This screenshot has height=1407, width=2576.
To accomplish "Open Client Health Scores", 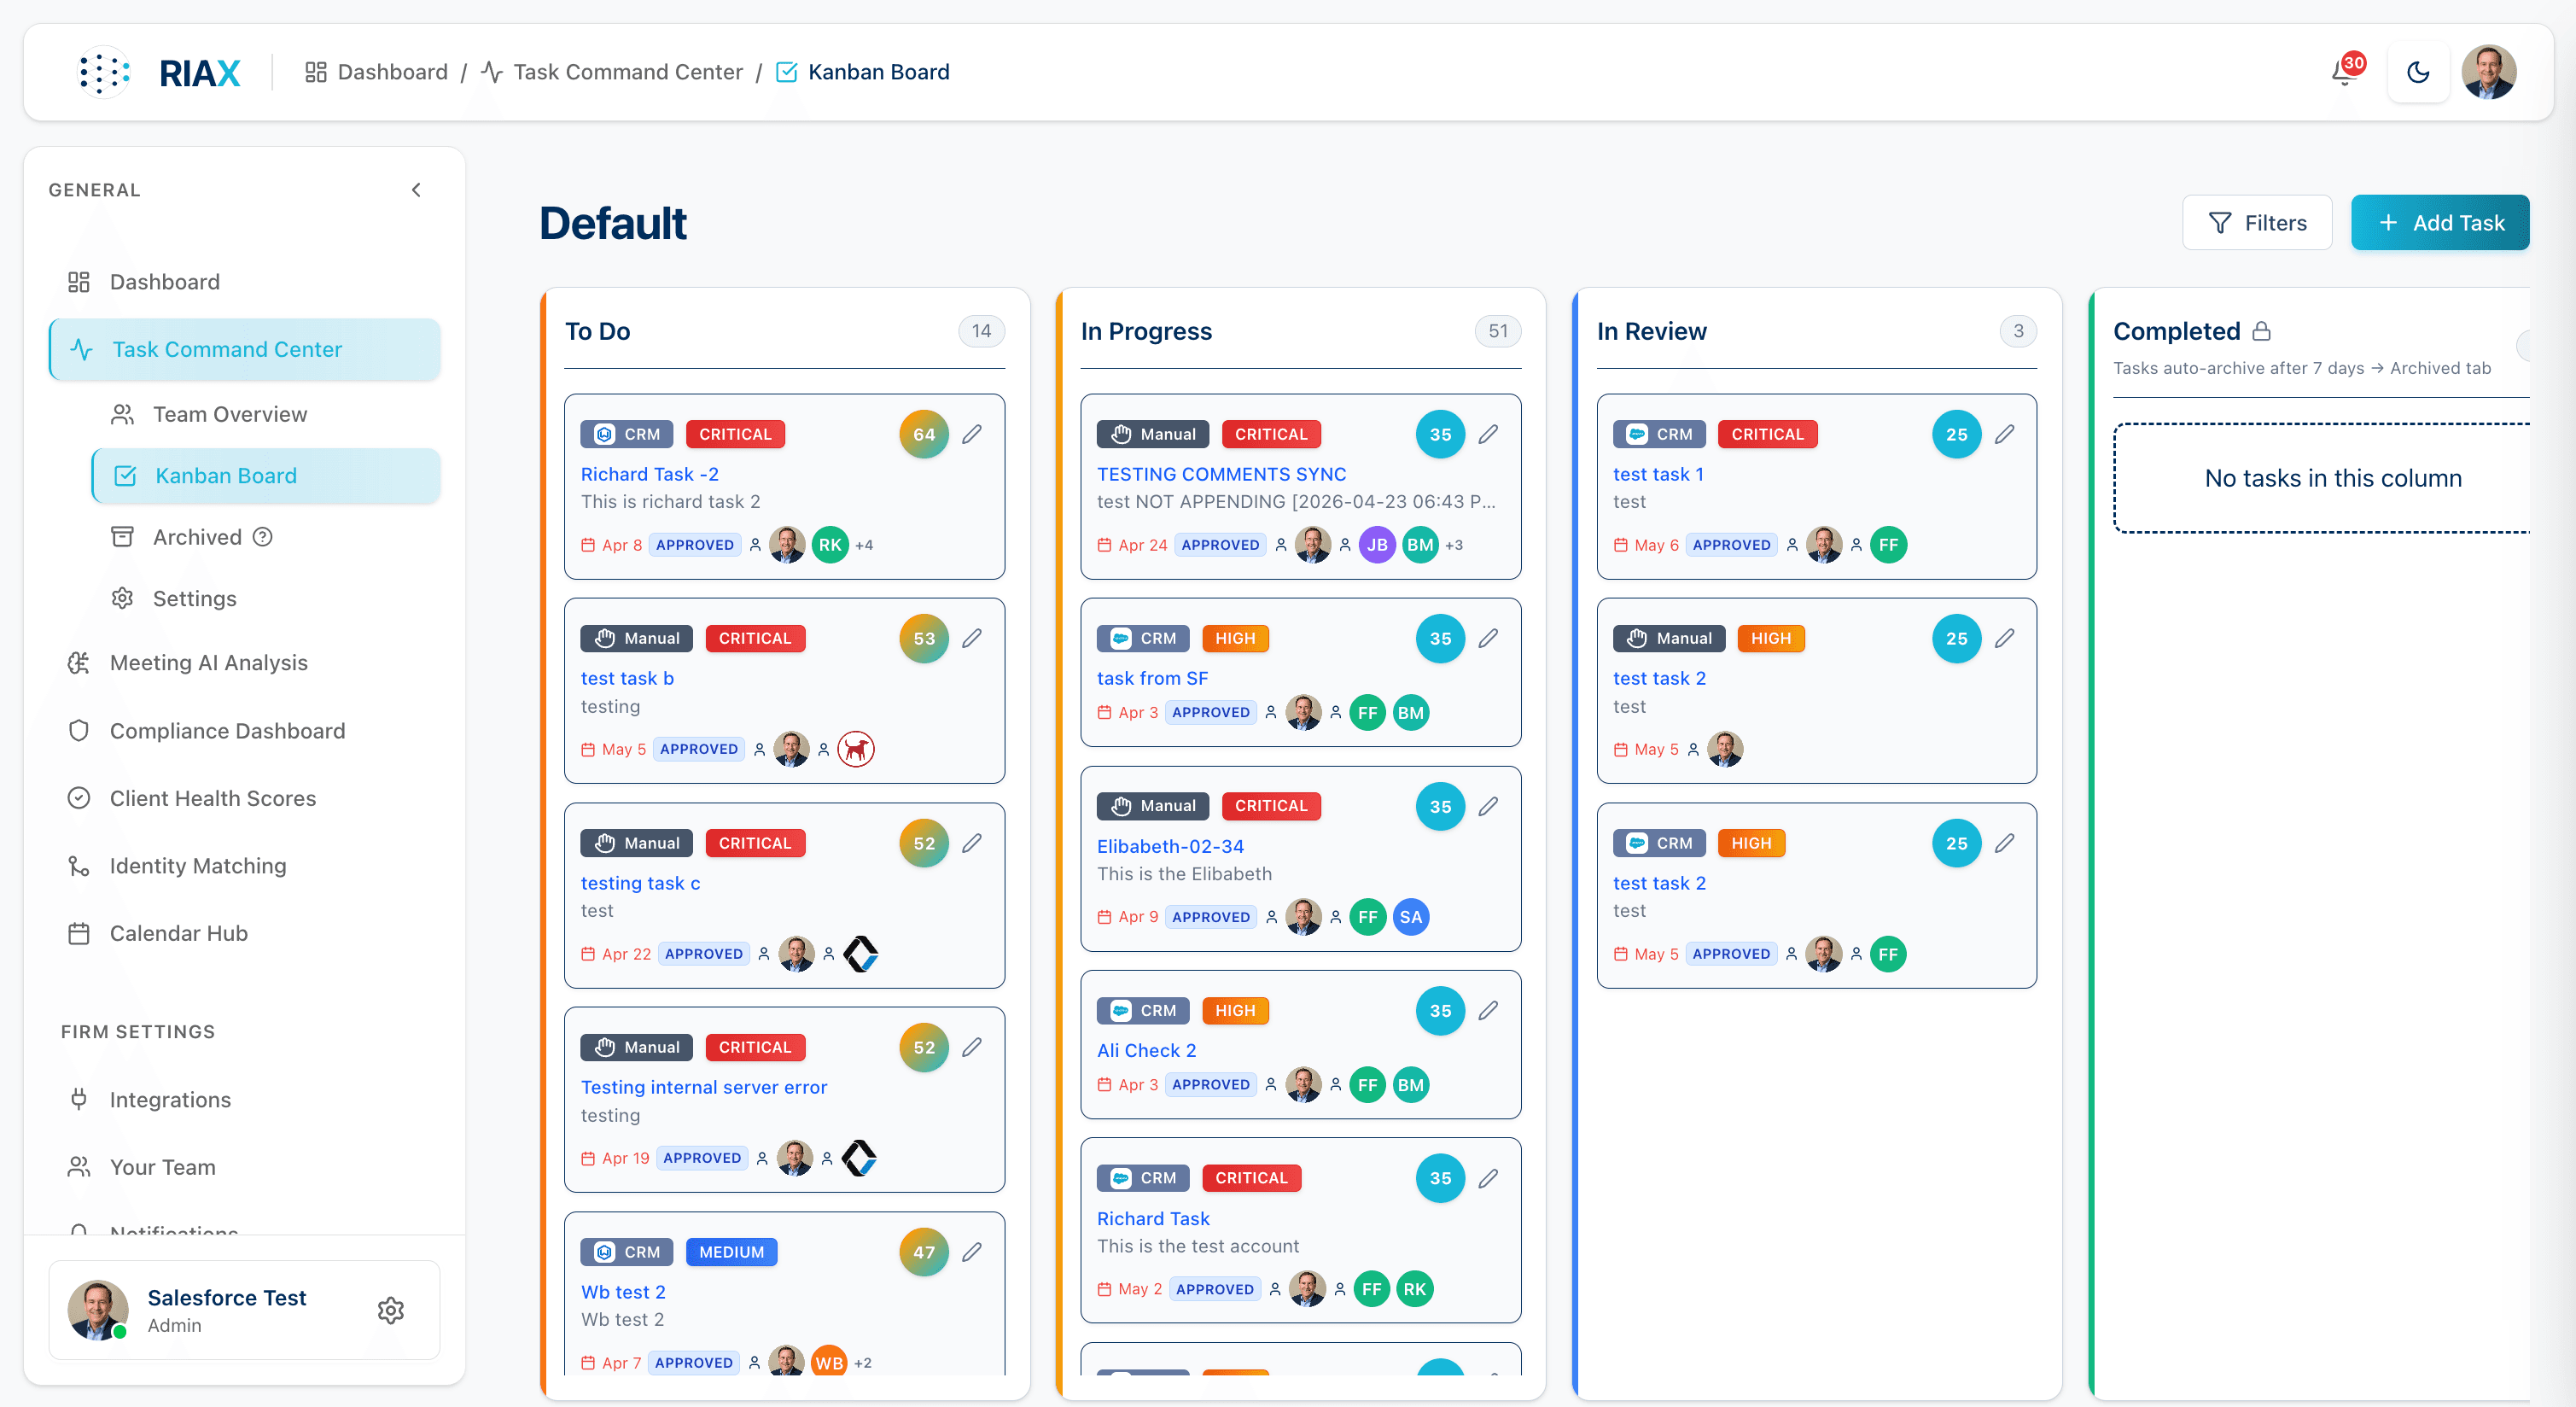I will (244, 798).
